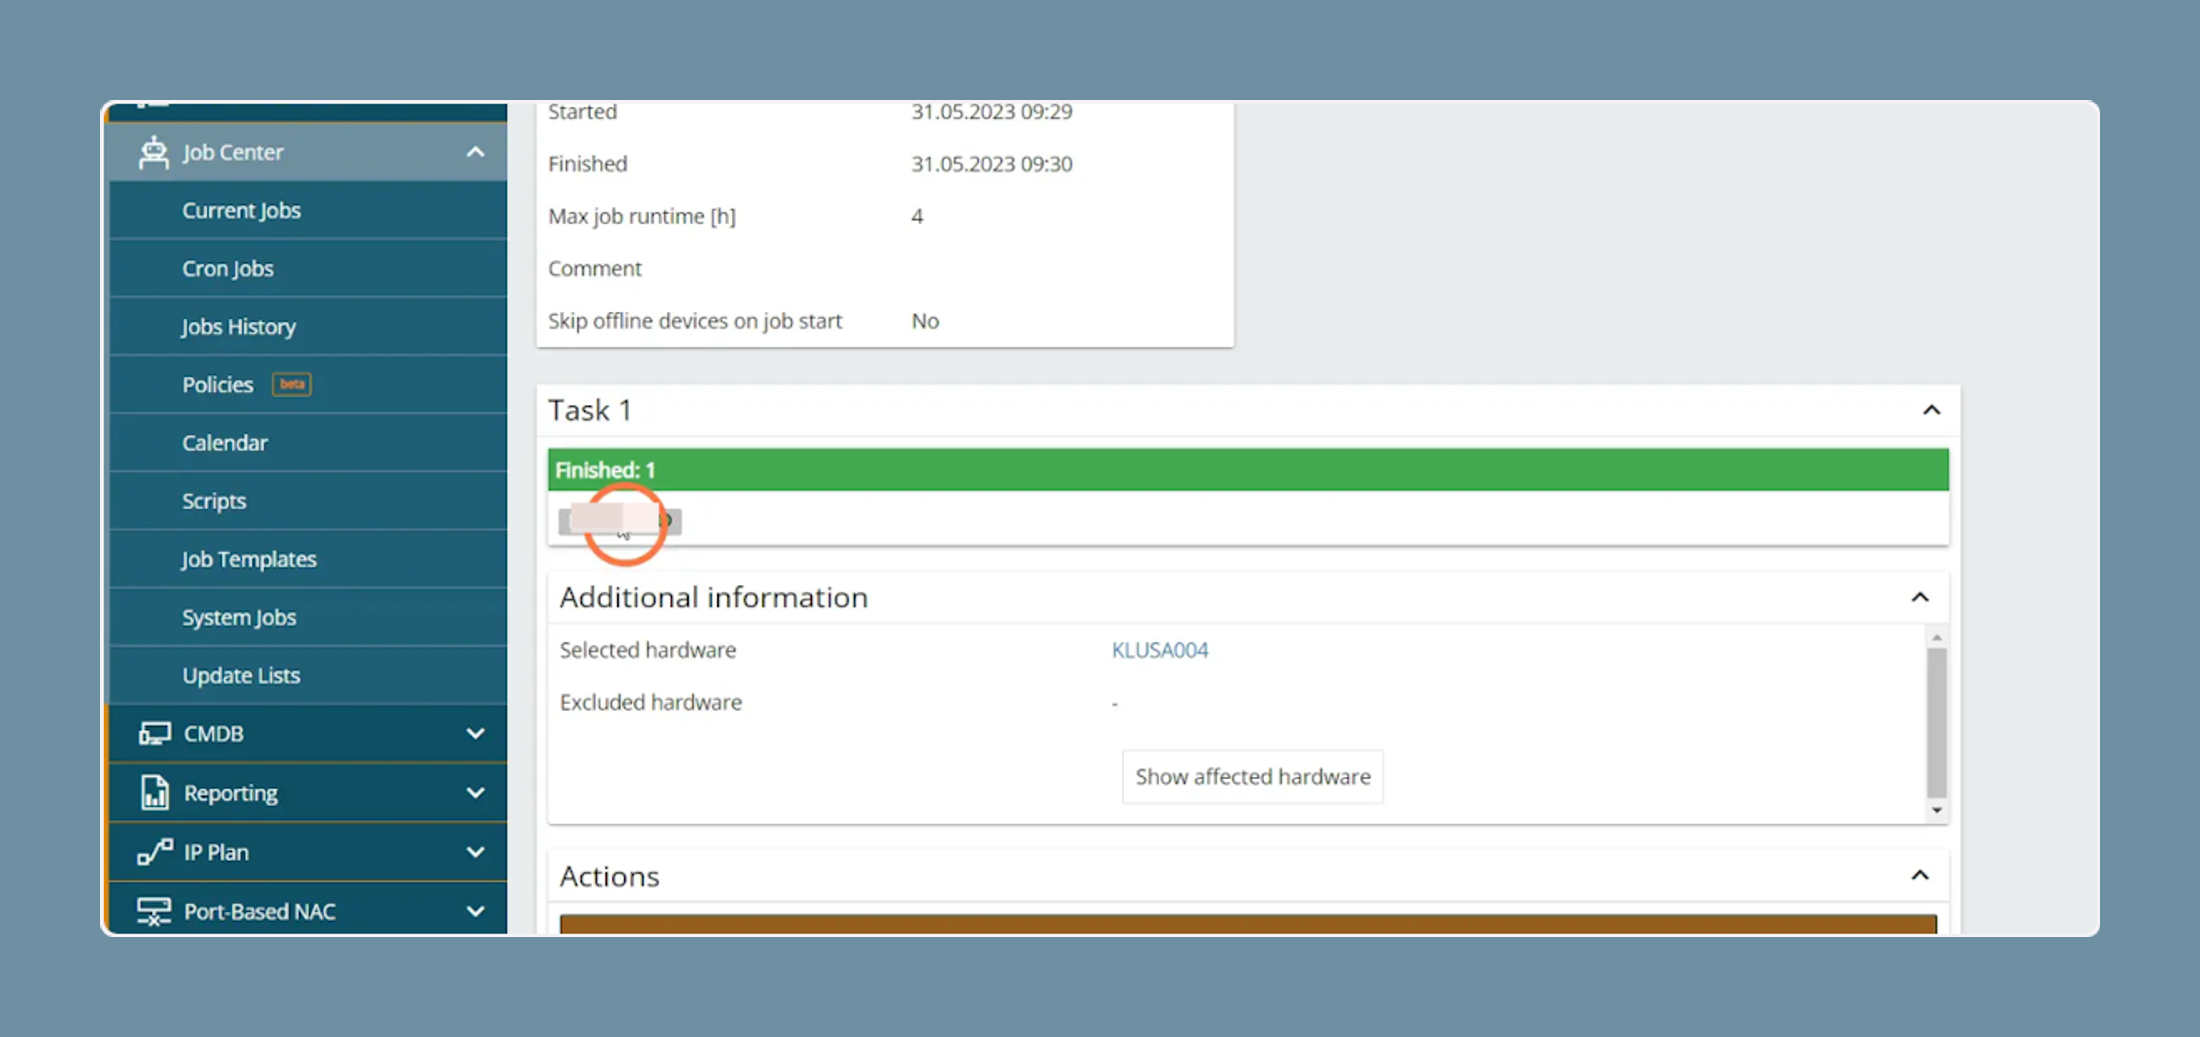Collapse the Job Center menu chevron

click(x=475, y=152)
